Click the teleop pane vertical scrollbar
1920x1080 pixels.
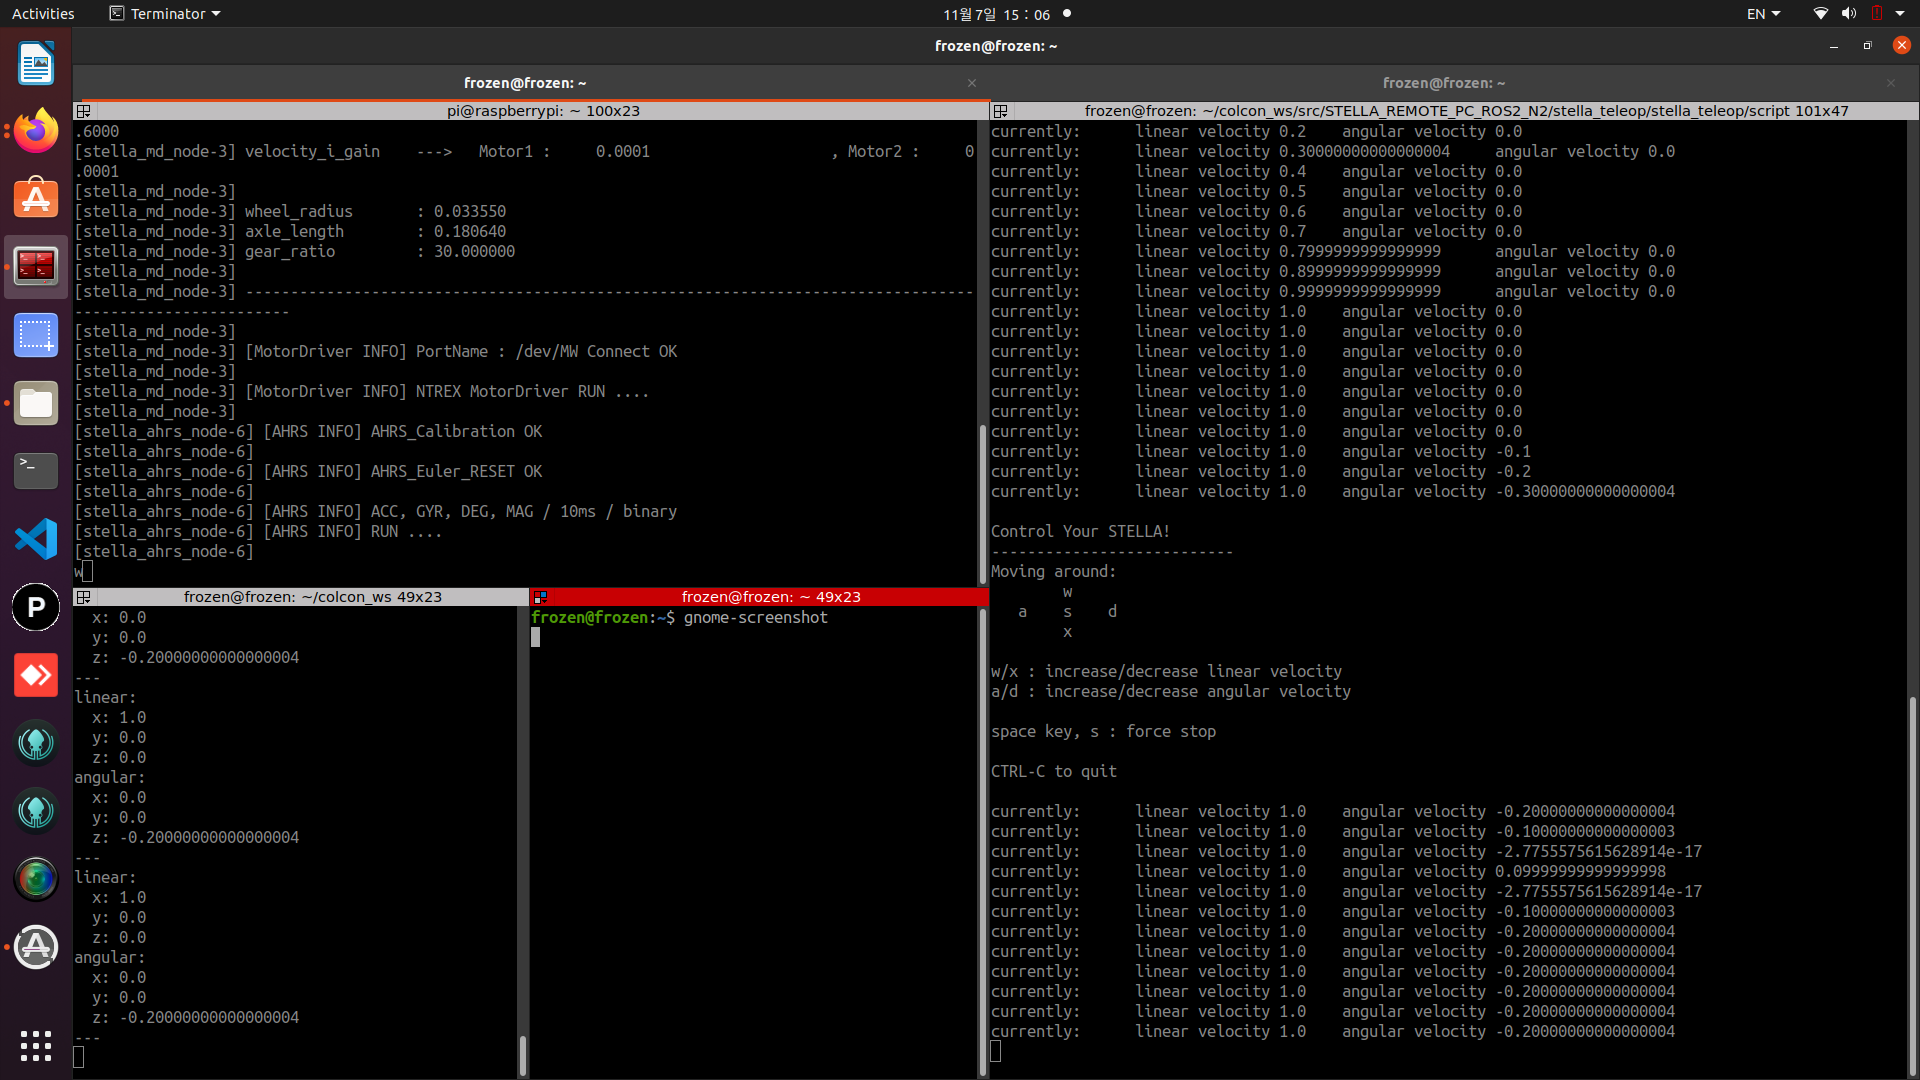[x=1912, y=880]
